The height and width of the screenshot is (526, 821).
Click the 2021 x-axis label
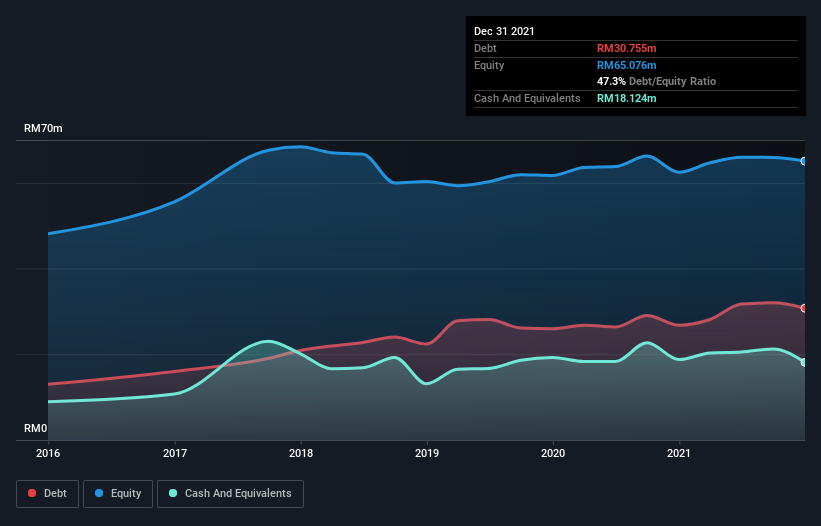pyautogui.click(x=679, y=453)
